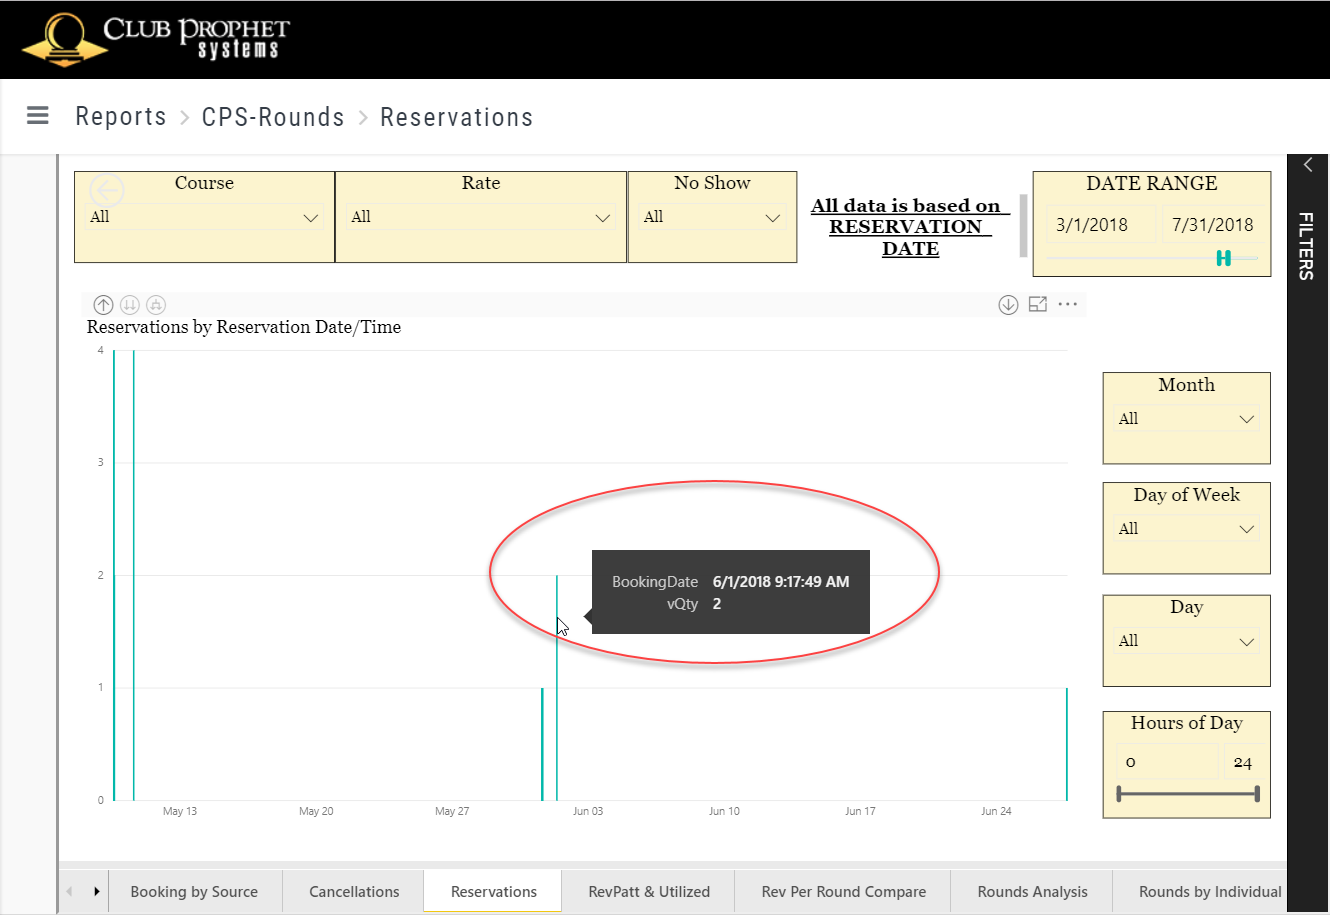The height and width of the screenshot is (915, 1330).
Task: Open the hamburger navigation menu
Action: coord(38,116)
